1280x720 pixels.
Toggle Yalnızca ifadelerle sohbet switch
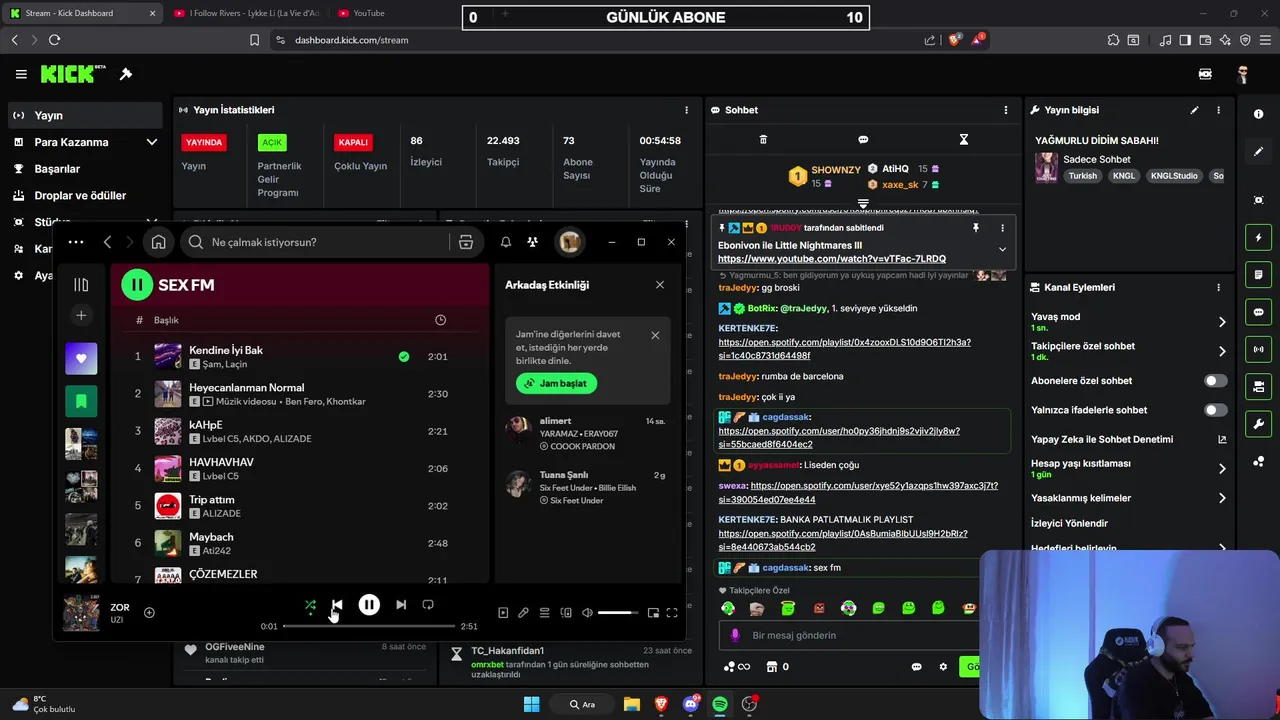pyautogui.click(x=1215, y=410)
